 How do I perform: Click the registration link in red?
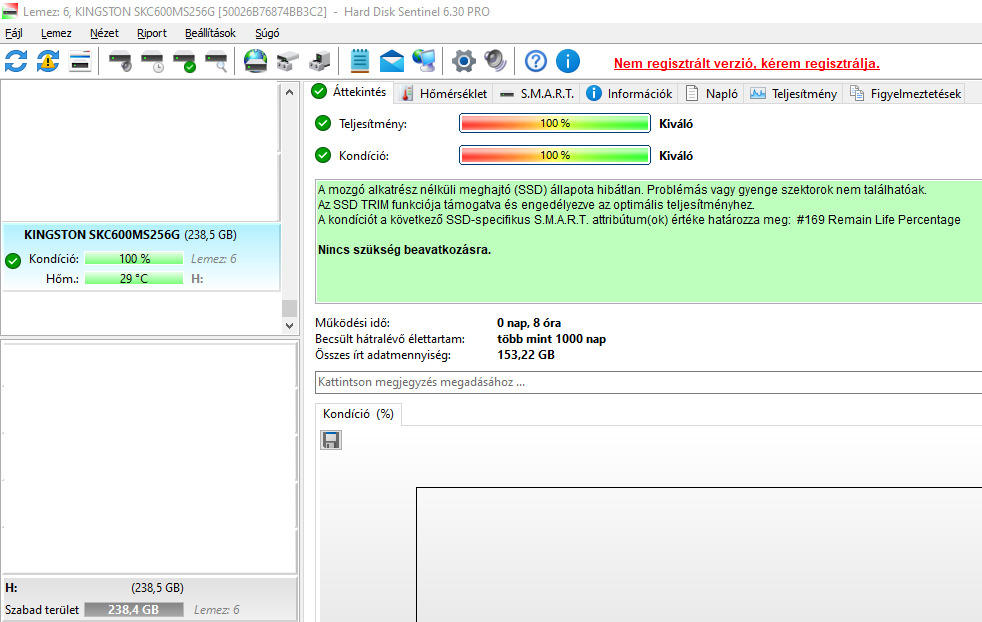747,63
